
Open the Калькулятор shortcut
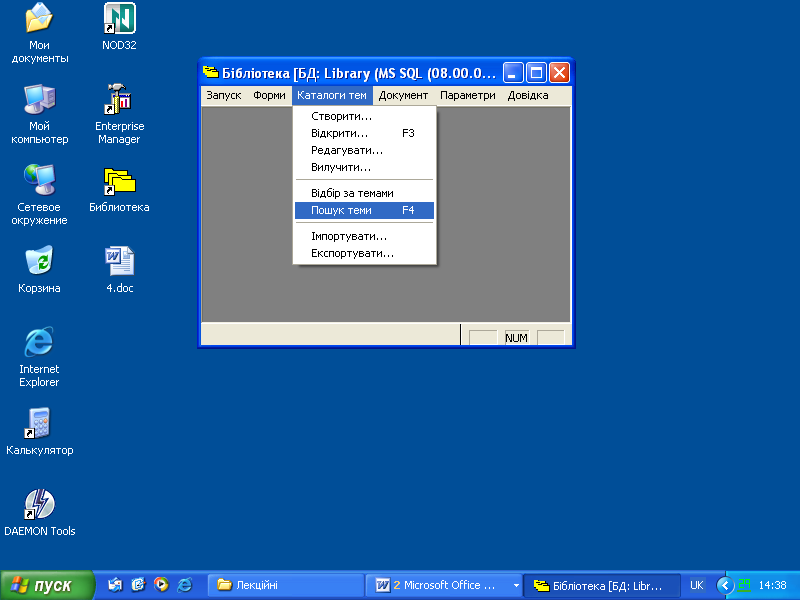[x=39, y=432]
